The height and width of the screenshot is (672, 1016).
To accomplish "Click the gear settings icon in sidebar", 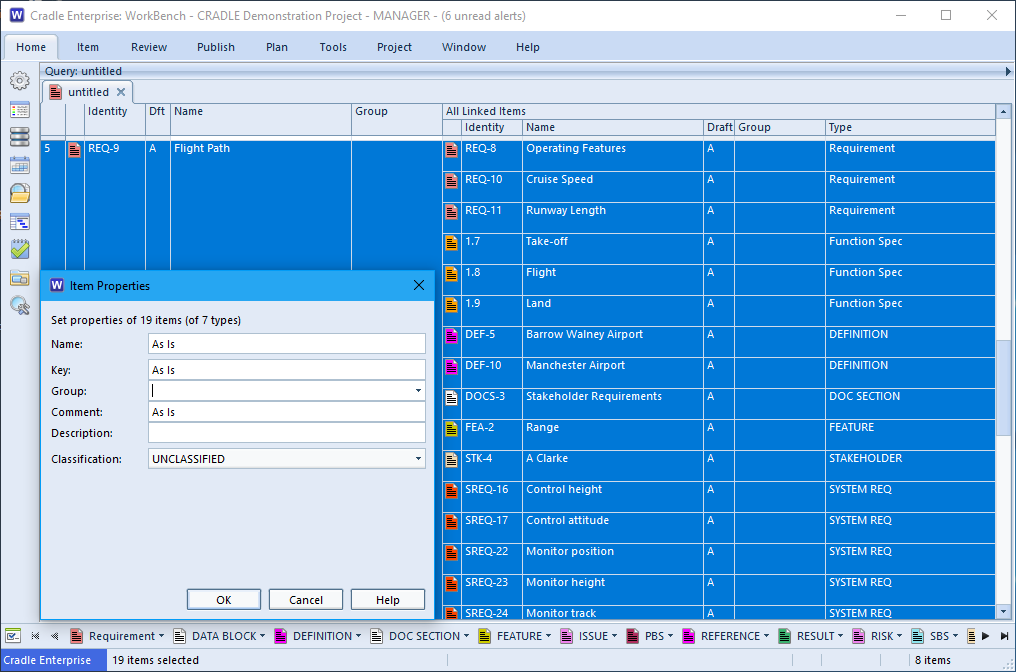I will pos(19,80).
